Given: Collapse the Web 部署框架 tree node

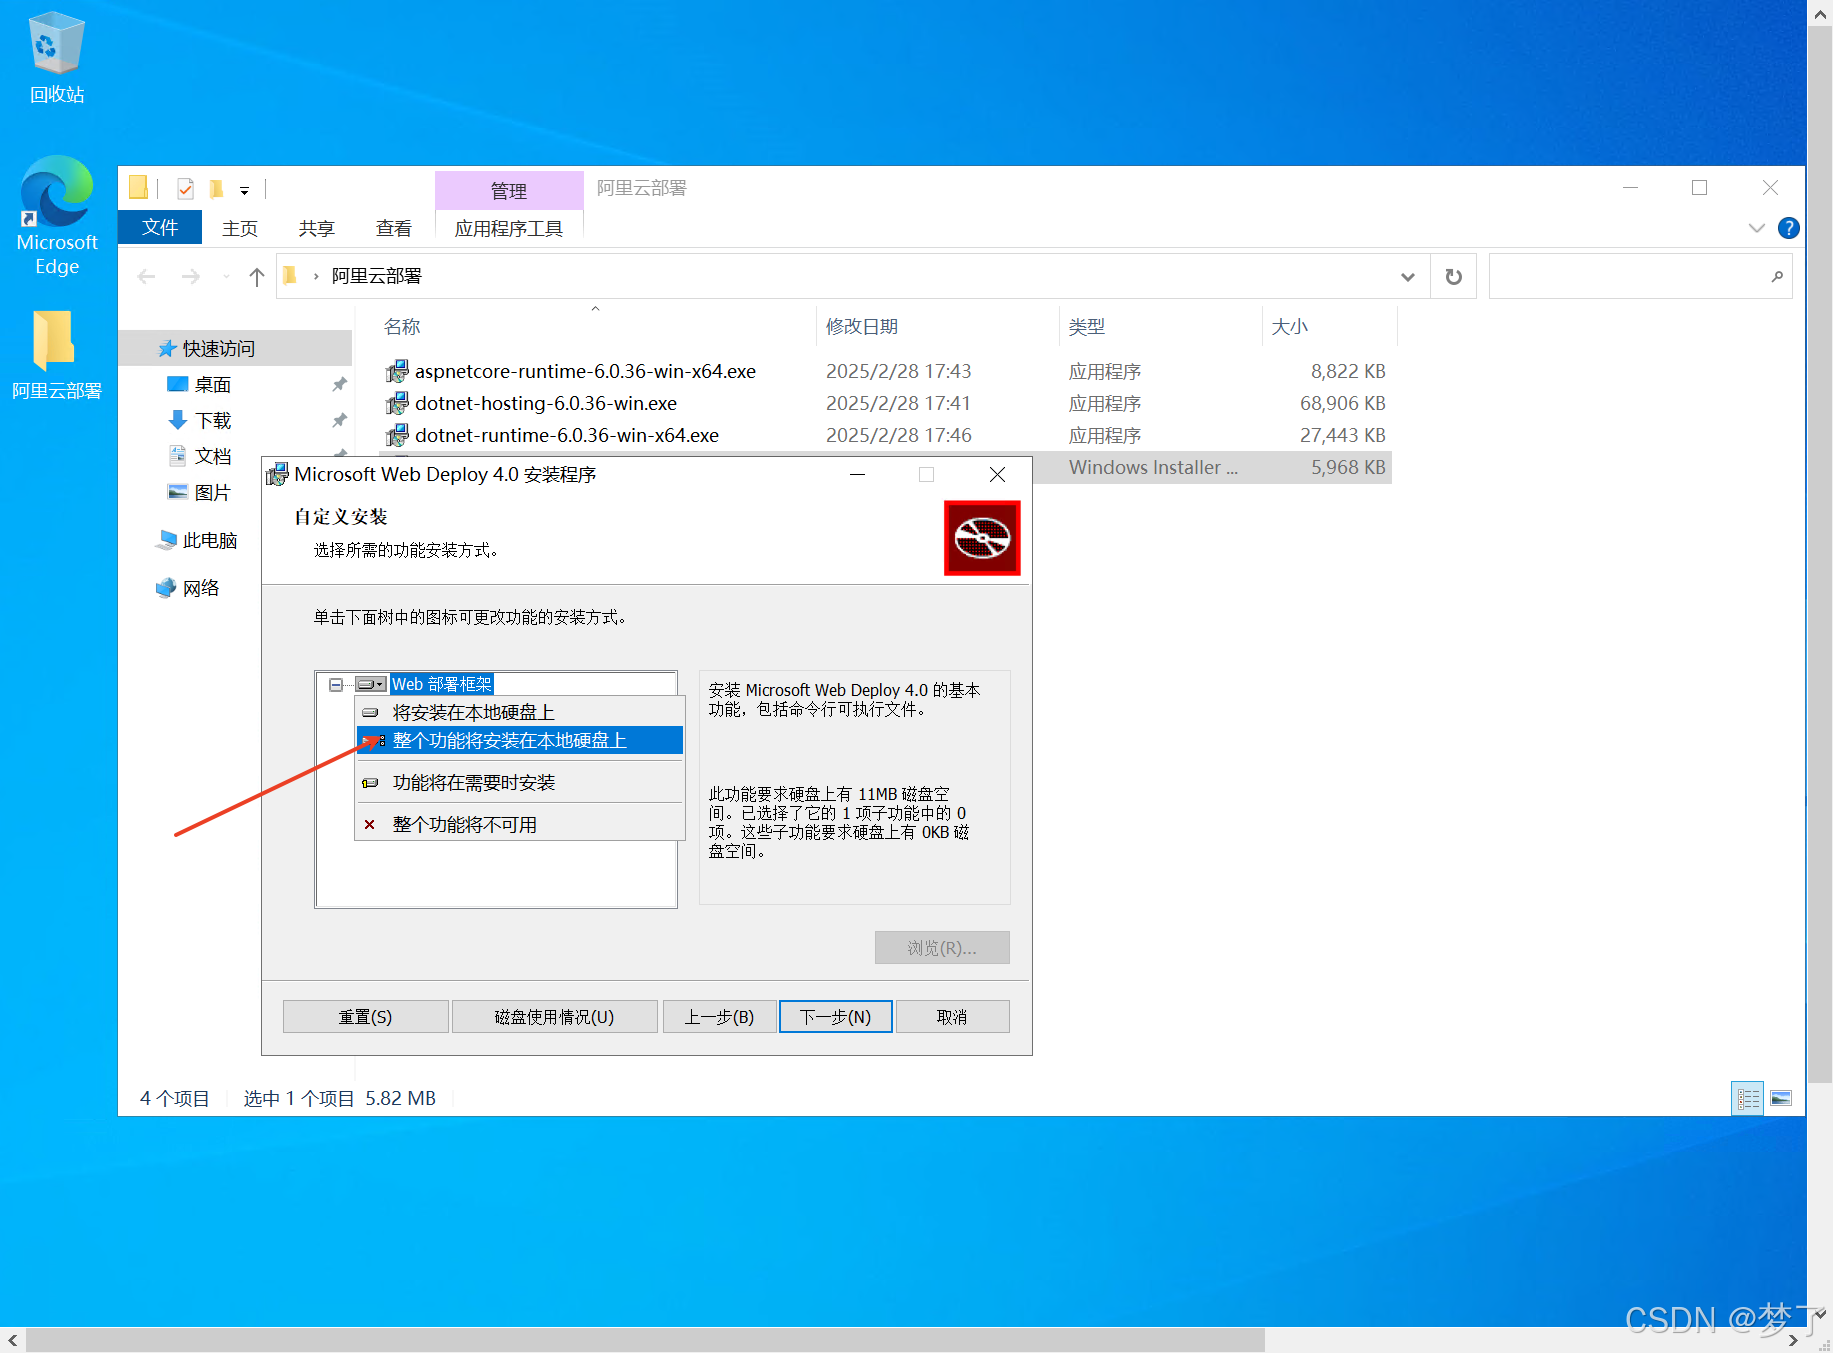Looking at the screenshot, I should [336, 684].
